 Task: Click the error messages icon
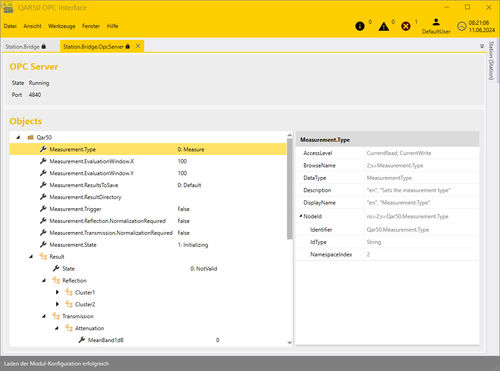click(x=406, y=26)
